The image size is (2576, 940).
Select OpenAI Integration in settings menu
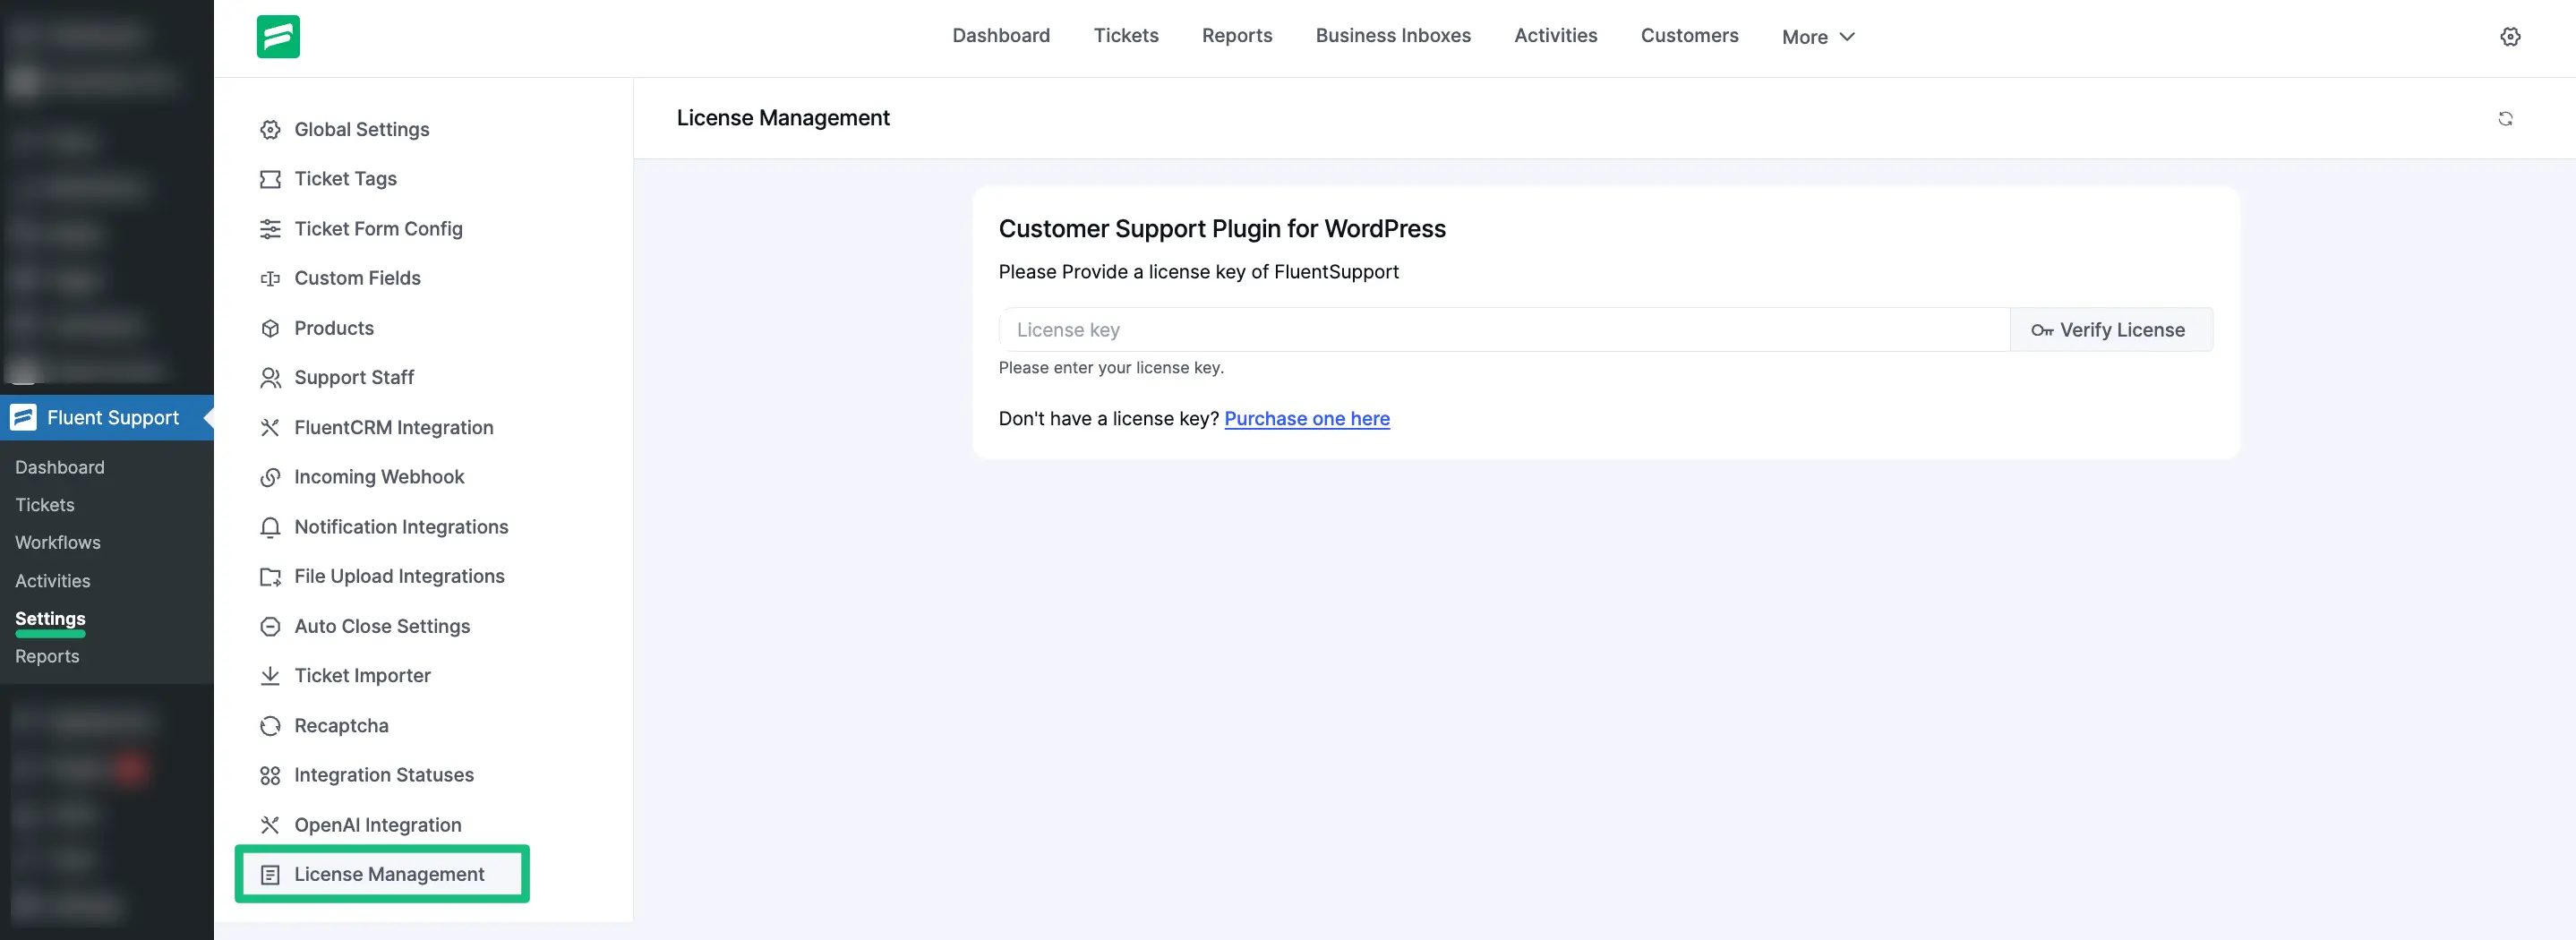(377, 825)
